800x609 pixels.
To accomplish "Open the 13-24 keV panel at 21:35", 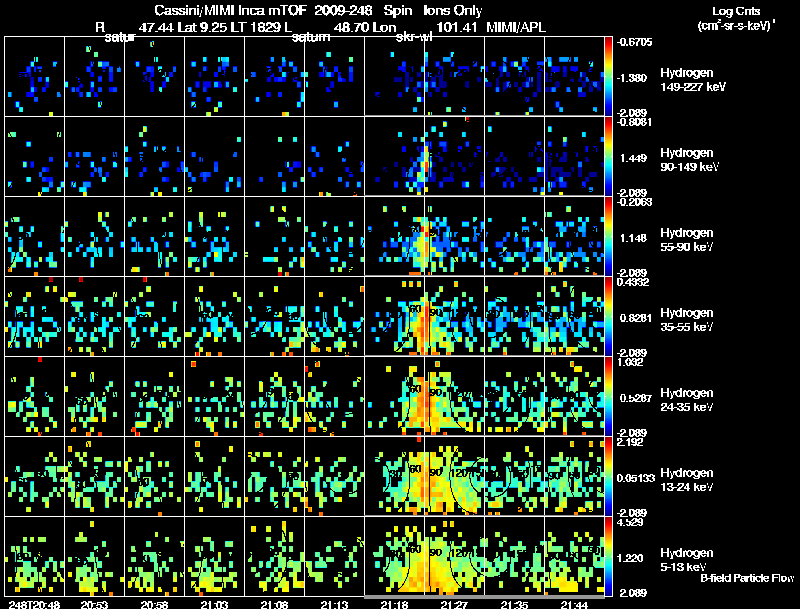I will coord(514,477).
